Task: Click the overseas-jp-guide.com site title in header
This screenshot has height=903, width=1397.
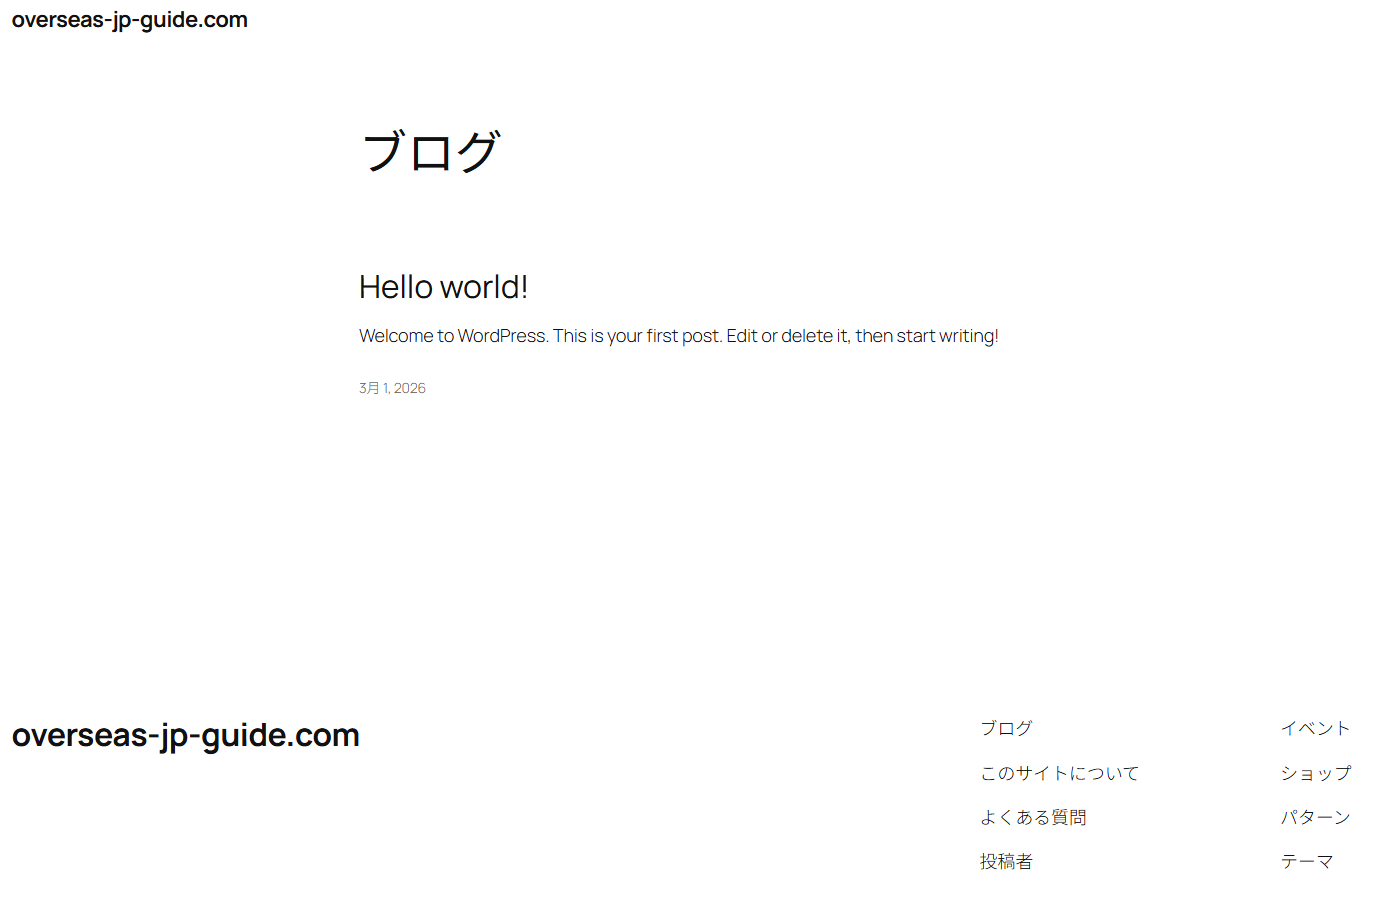Action: point(129,20)
